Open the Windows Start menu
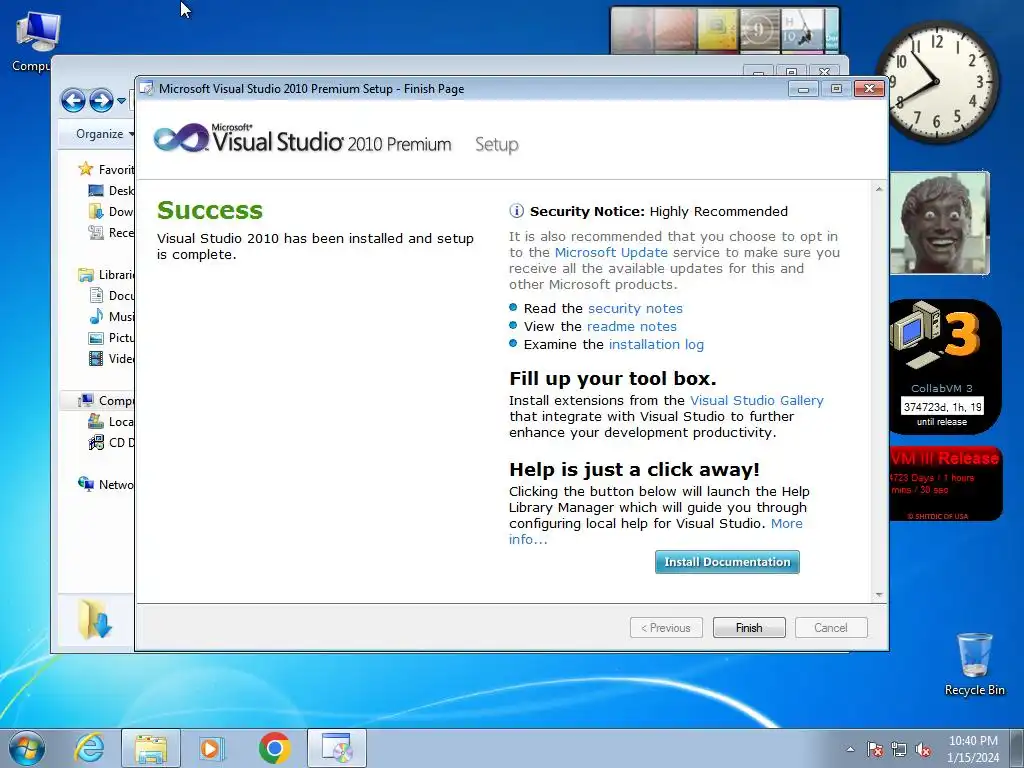 (x=26, y=748)
